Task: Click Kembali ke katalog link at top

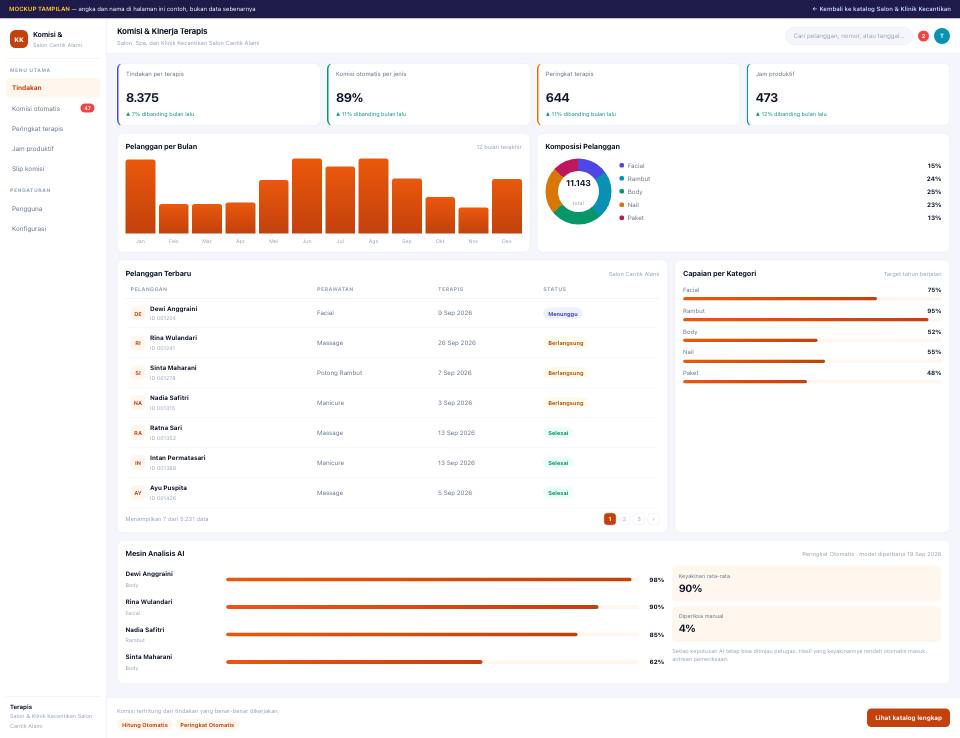Action: (881, 9)
